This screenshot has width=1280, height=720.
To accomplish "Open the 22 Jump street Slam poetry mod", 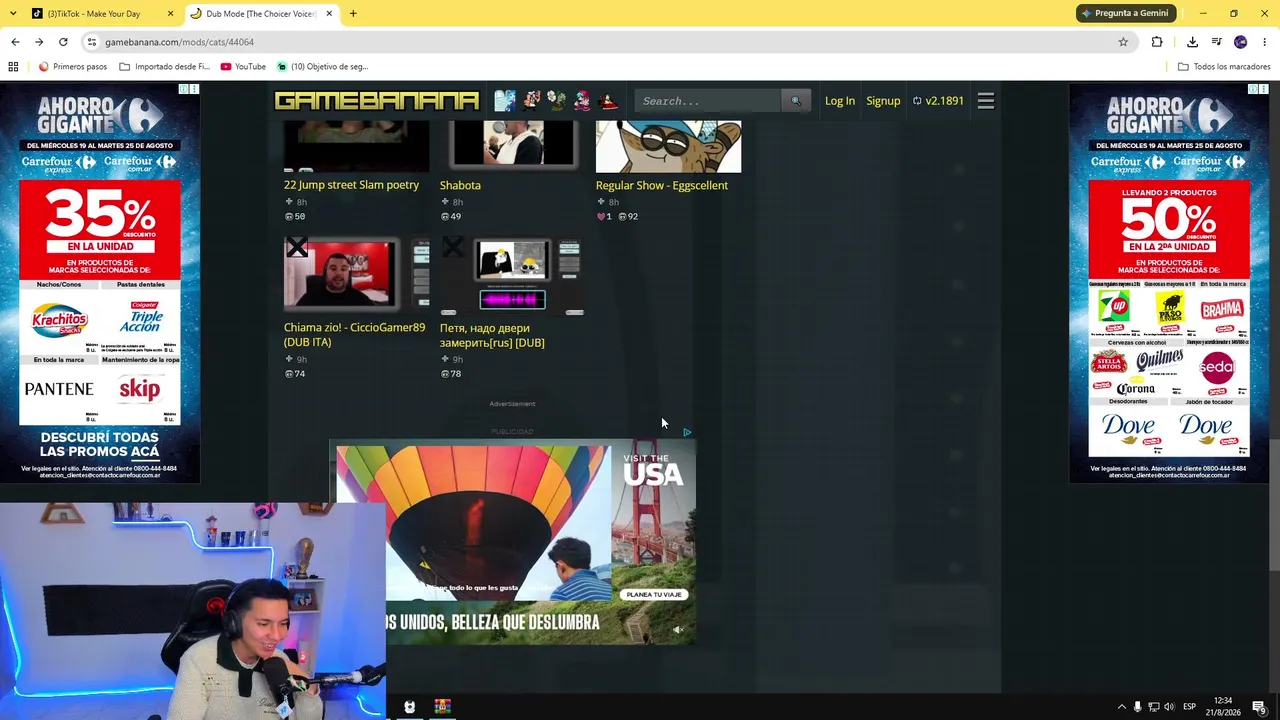I will point(351,185).
